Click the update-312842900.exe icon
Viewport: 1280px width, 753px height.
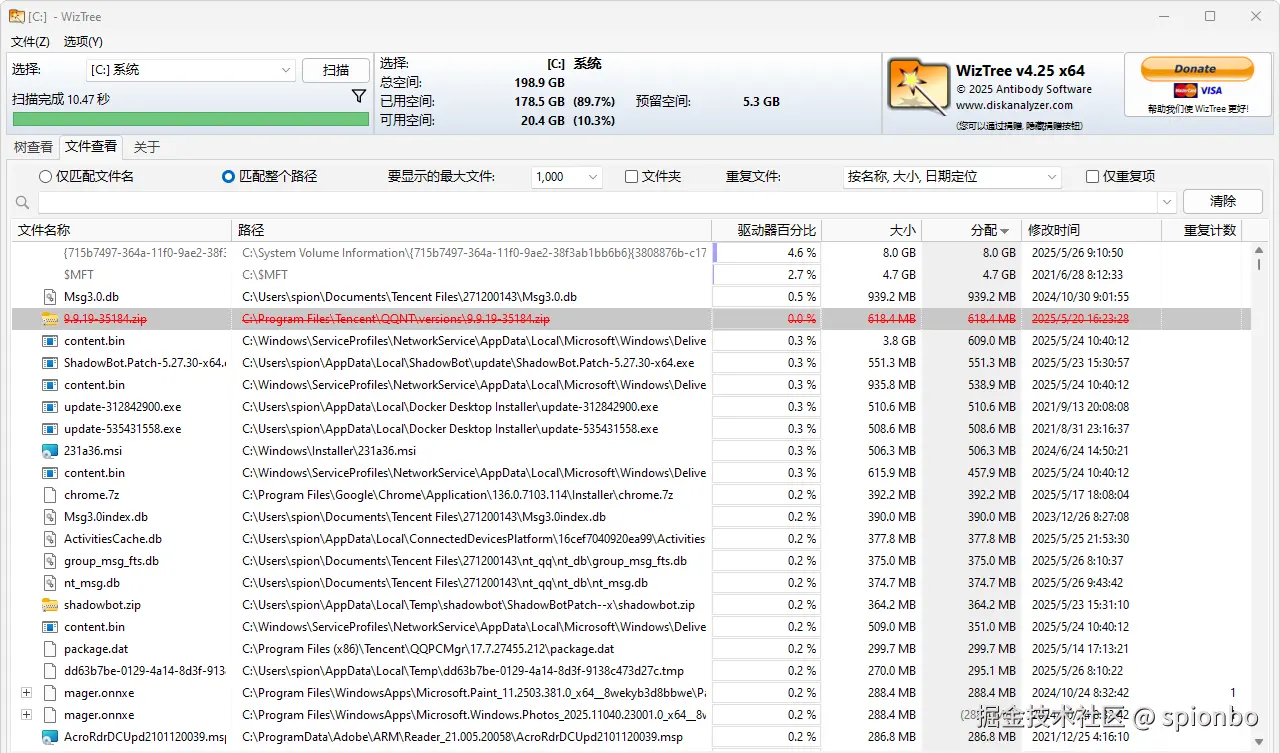(50, 407)
